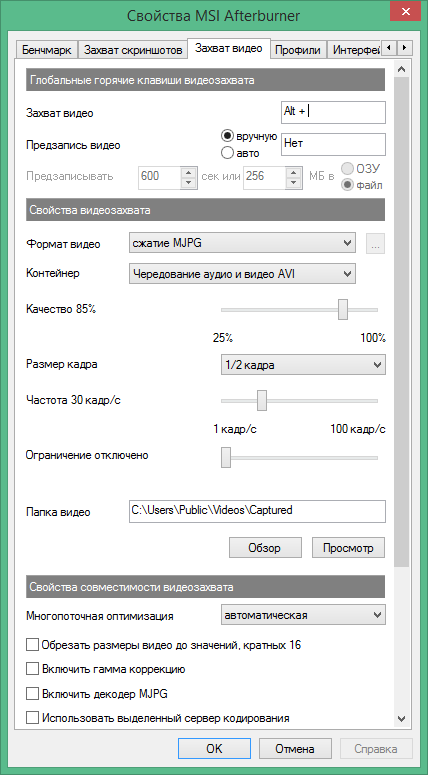Confirm with the OK button
The image size is (428, 775).
214,748
